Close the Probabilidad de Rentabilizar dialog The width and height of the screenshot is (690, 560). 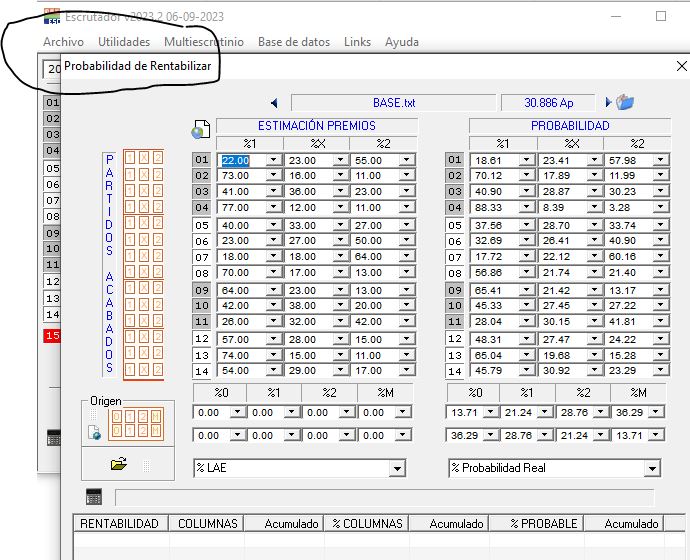click(682, 66)
